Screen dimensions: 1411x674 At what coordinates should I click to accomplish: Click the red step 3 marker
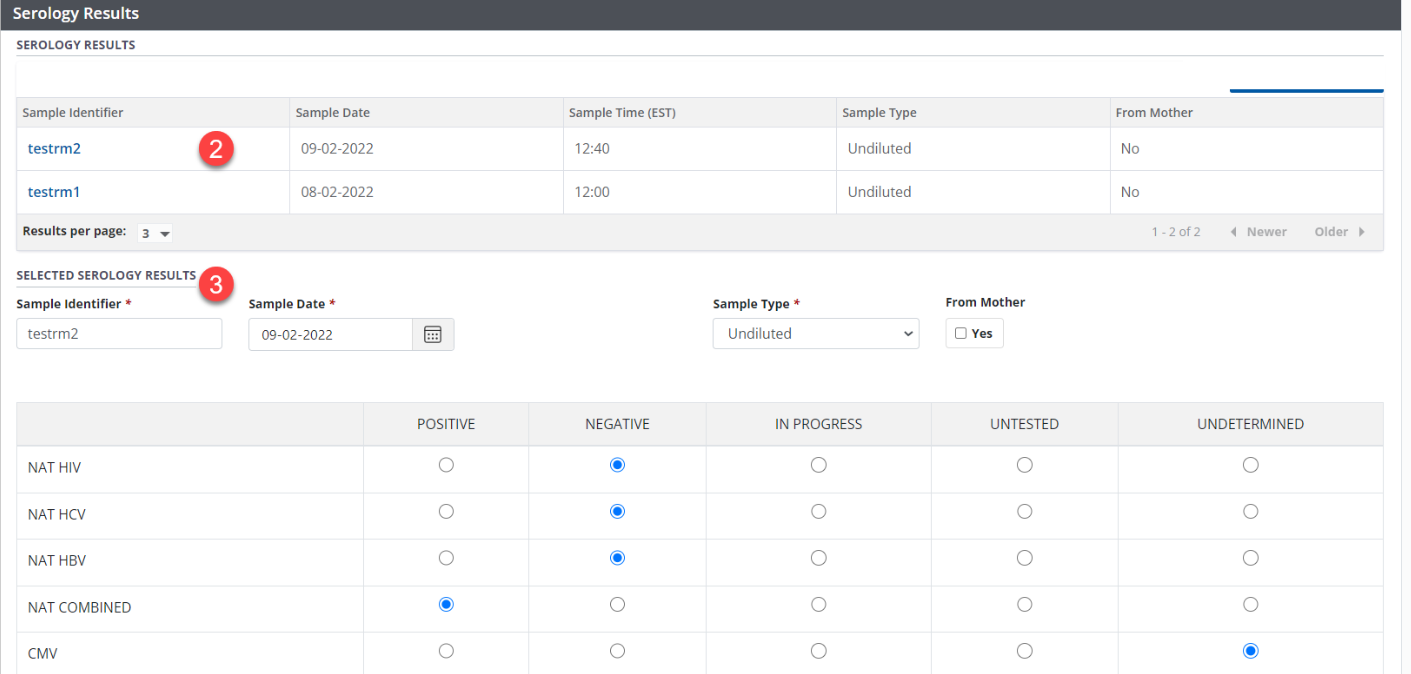(x=216, y=284)
